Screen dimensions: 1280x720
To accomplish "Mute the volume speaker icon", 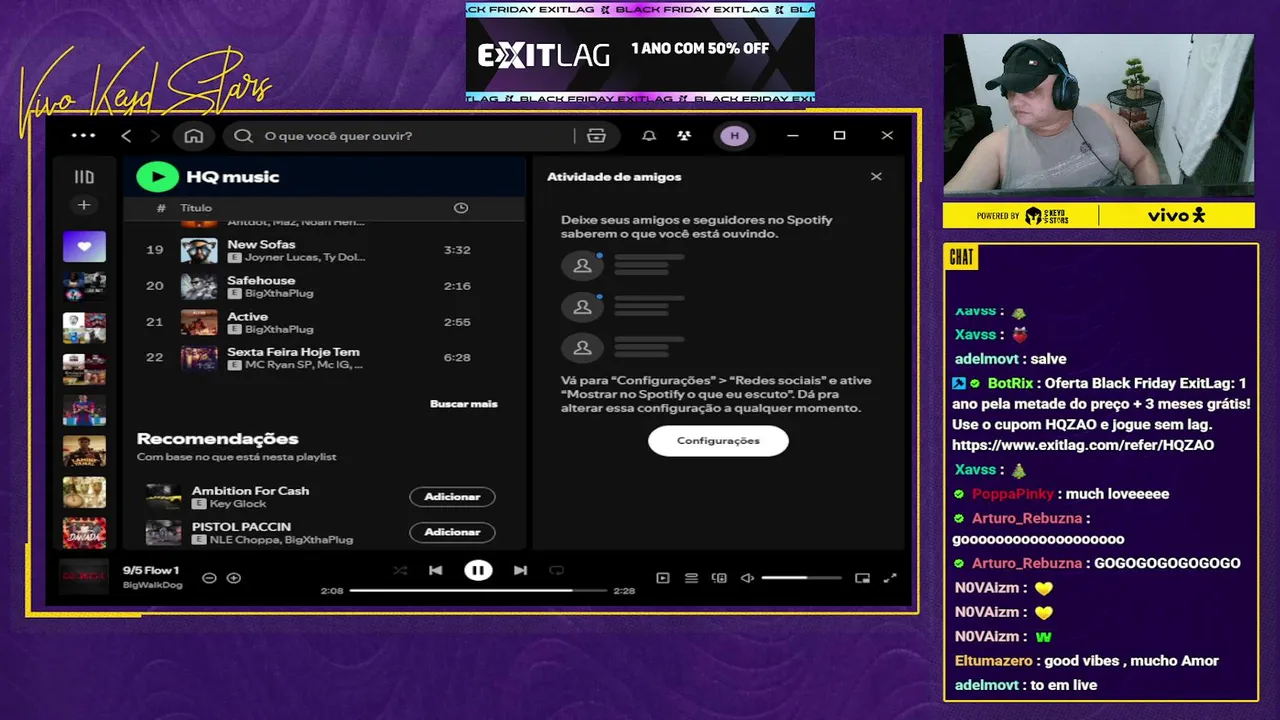I will coord(747,578).
